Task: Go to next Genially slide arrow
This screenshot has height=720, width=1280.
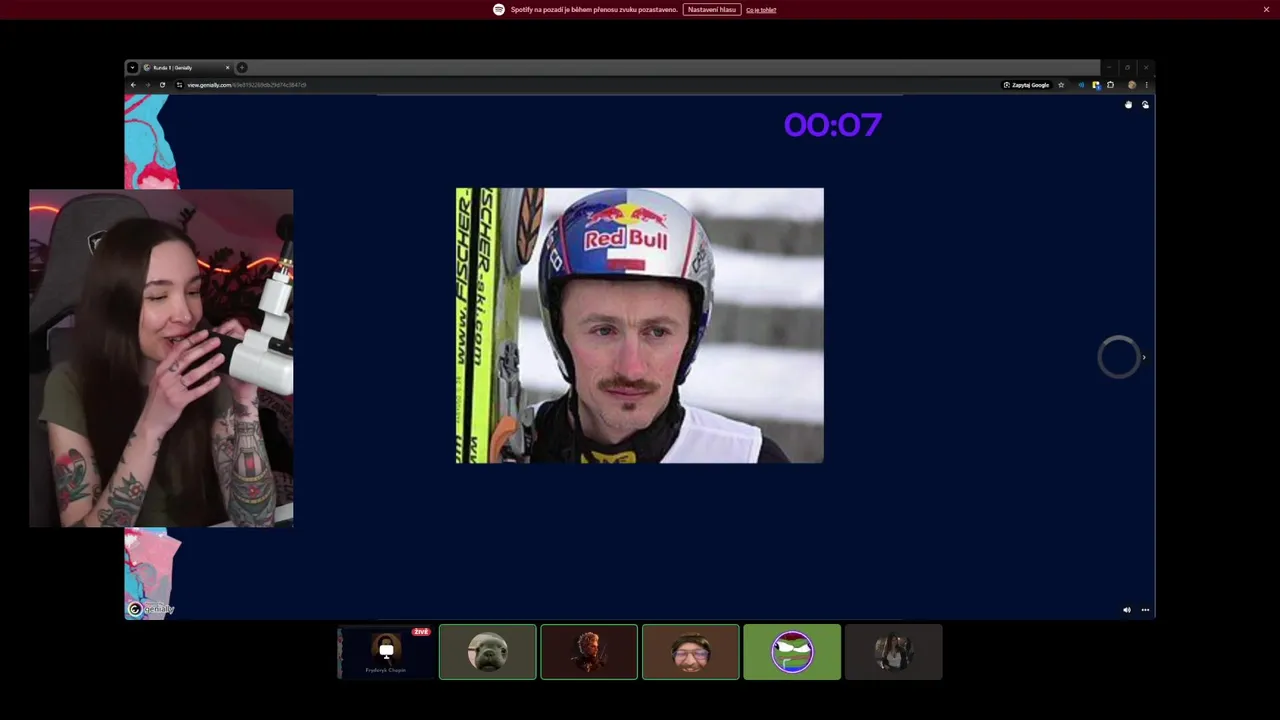Action: click(x=1143, y=357)
